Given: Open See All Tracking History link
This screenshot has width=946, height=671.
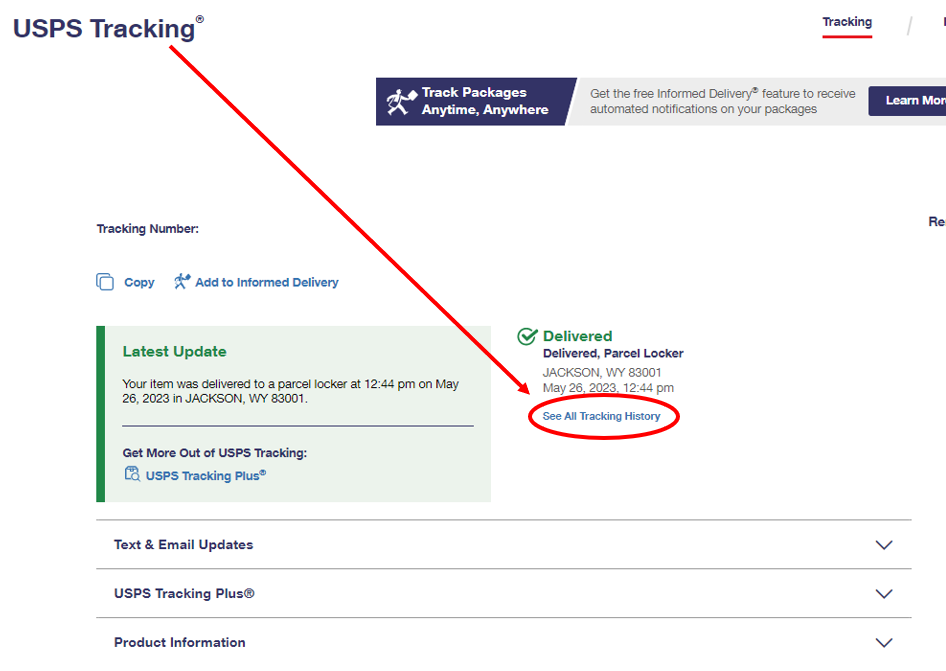Looking at the screenshot, I should pos(602,416).
